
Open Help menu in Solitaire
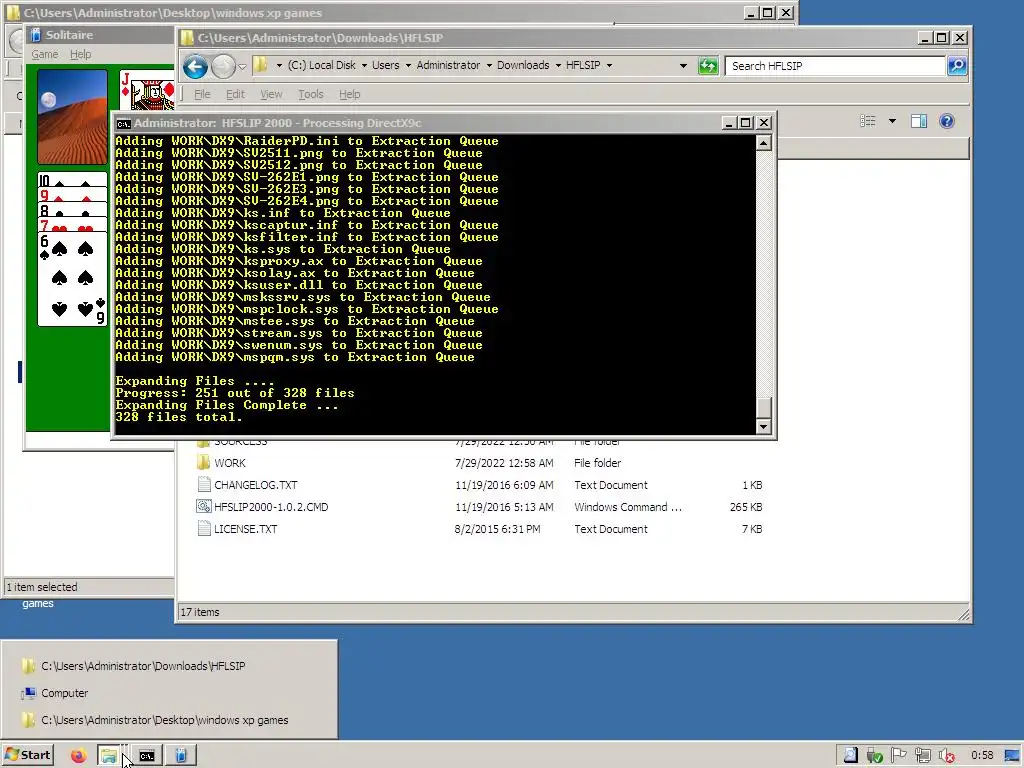80,54
